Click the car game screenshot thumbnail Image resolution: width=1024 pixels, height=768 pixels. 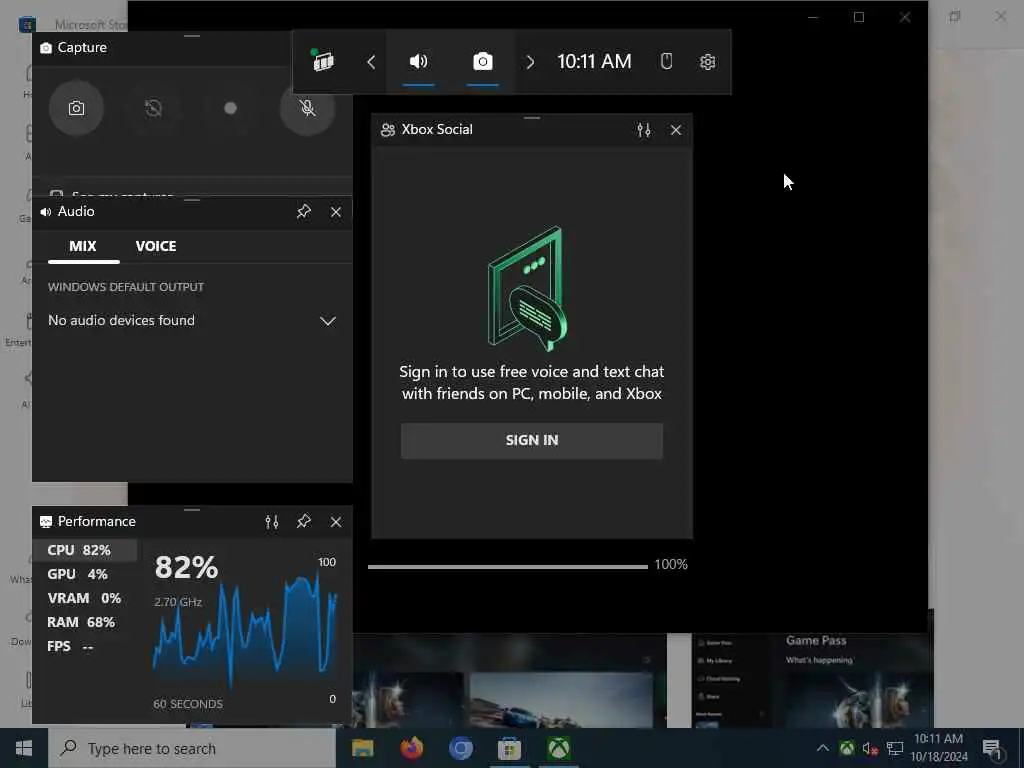click(x=561, y=700)
